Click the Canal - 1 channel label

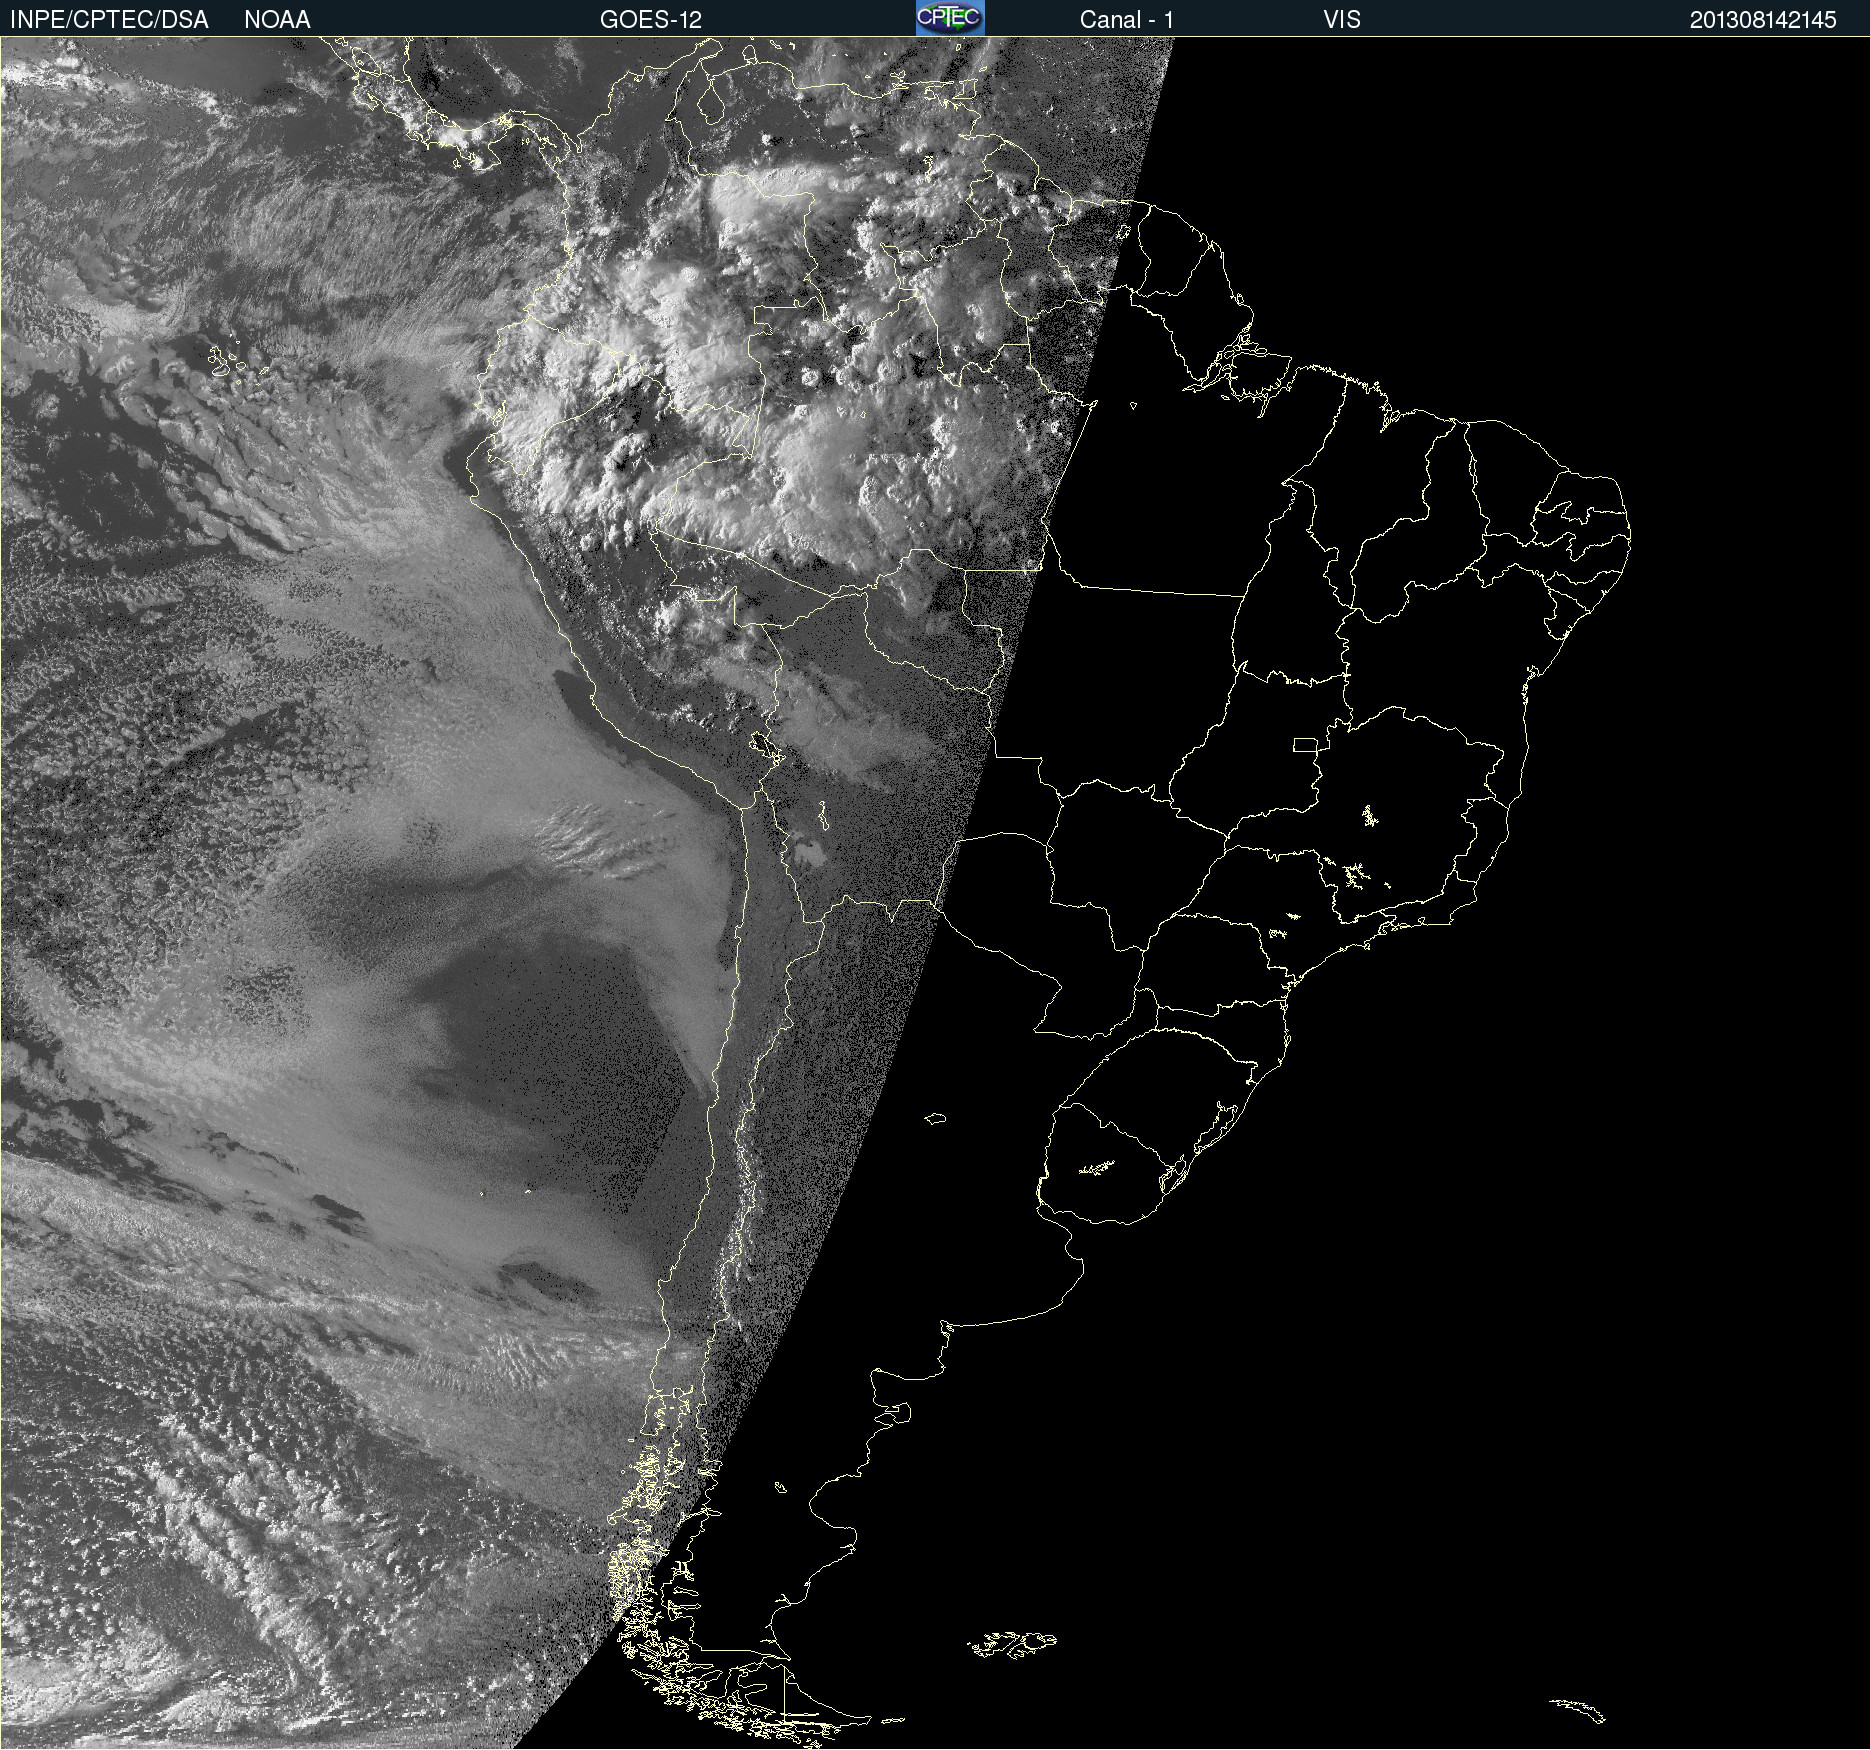pos(1127,20)
